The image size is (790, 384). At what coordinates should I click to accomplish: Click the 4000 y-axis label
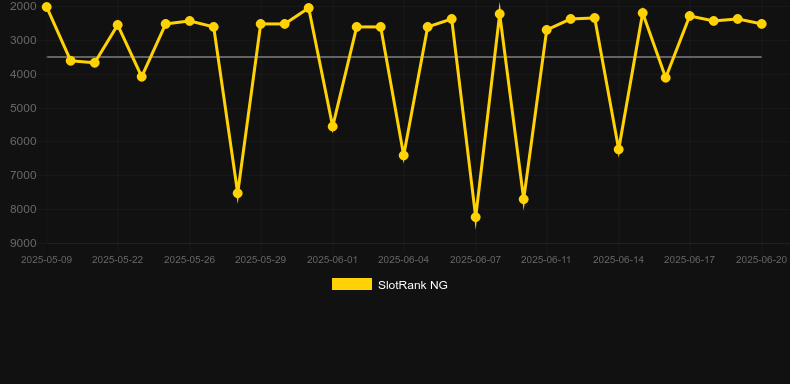[23, 74]
